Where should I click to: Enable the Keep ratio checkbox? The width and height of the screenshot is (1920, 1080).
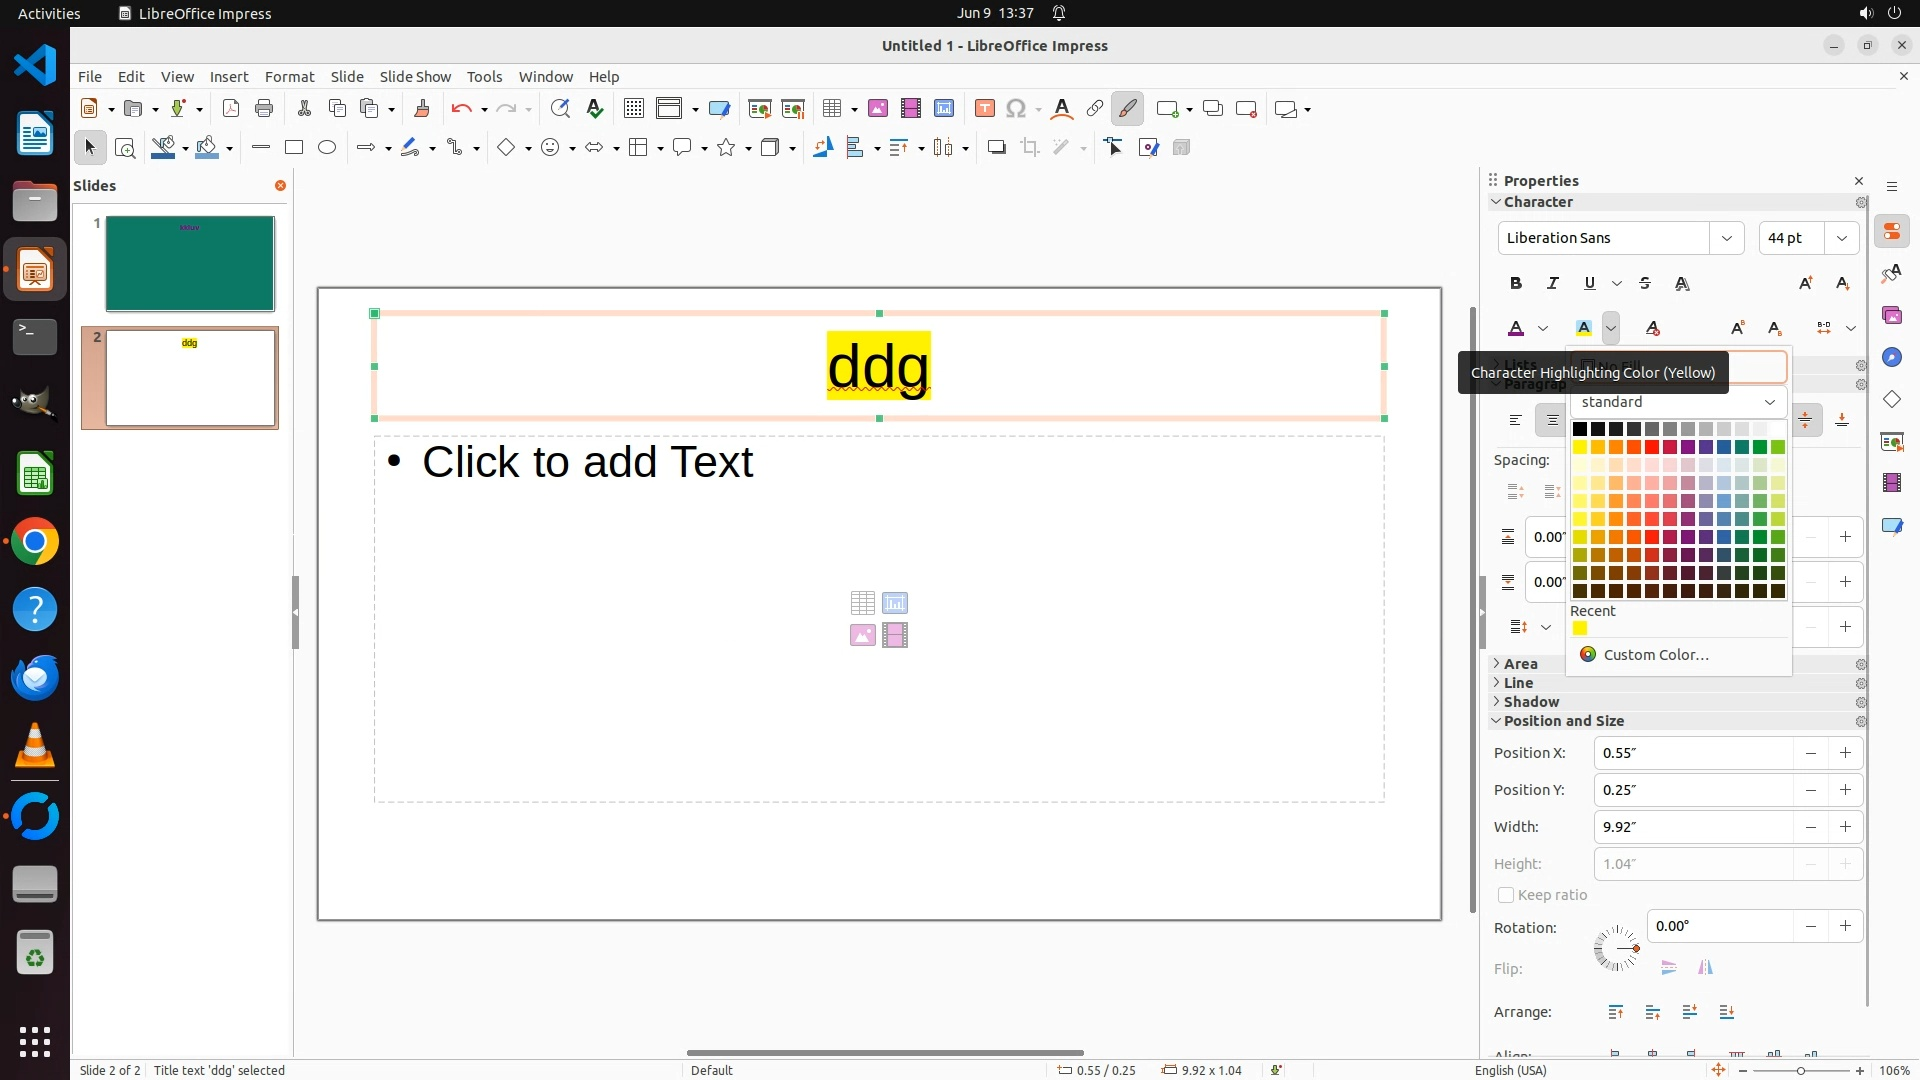(1506, 895)
